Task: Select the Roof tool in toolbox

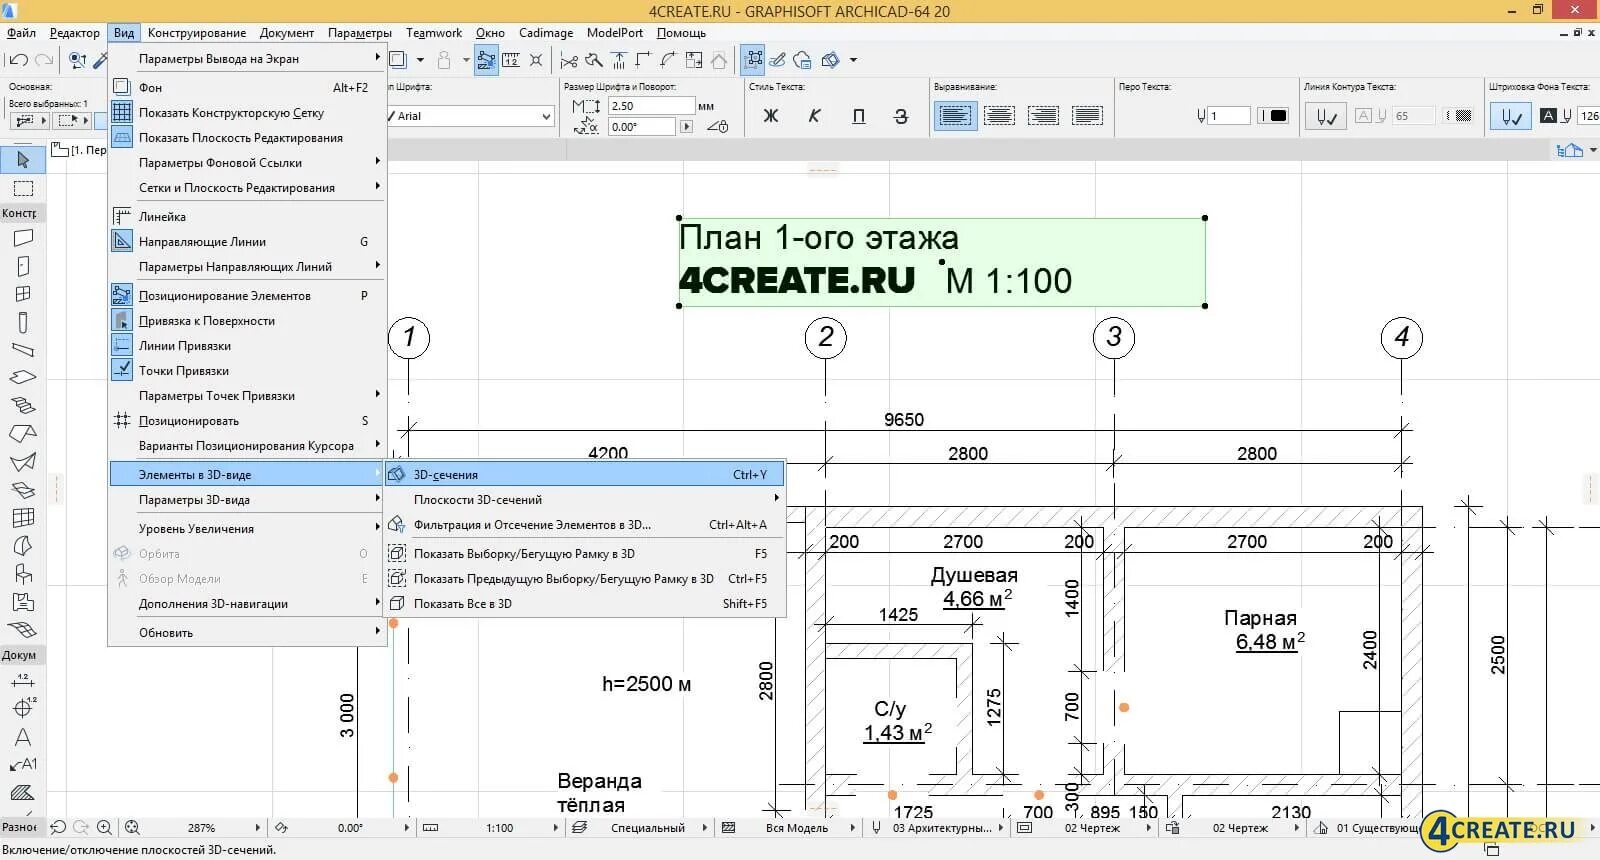Action: 22,434
